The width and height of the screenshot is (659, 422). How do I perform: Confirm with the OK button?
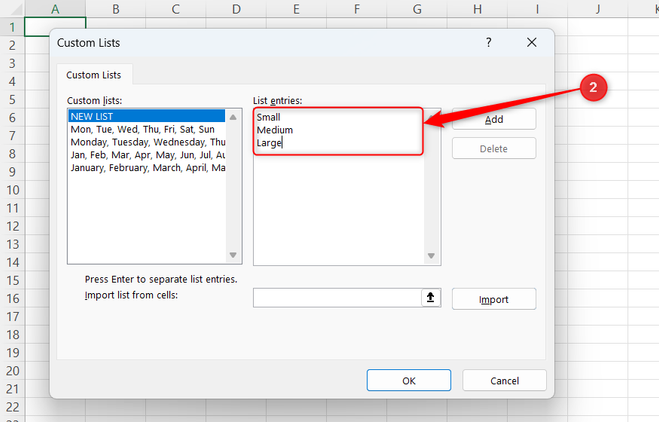(409, 380)
